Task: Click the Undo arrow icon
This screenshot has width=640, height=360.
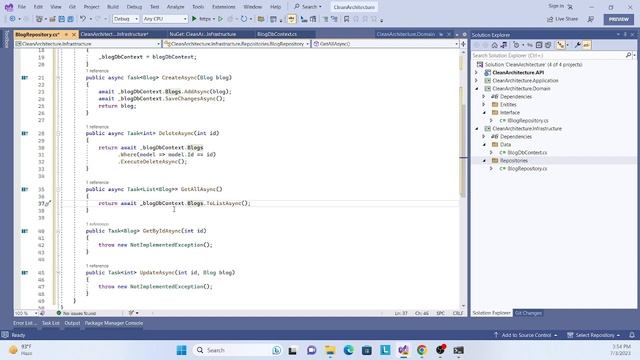Action: pos(83,19)
